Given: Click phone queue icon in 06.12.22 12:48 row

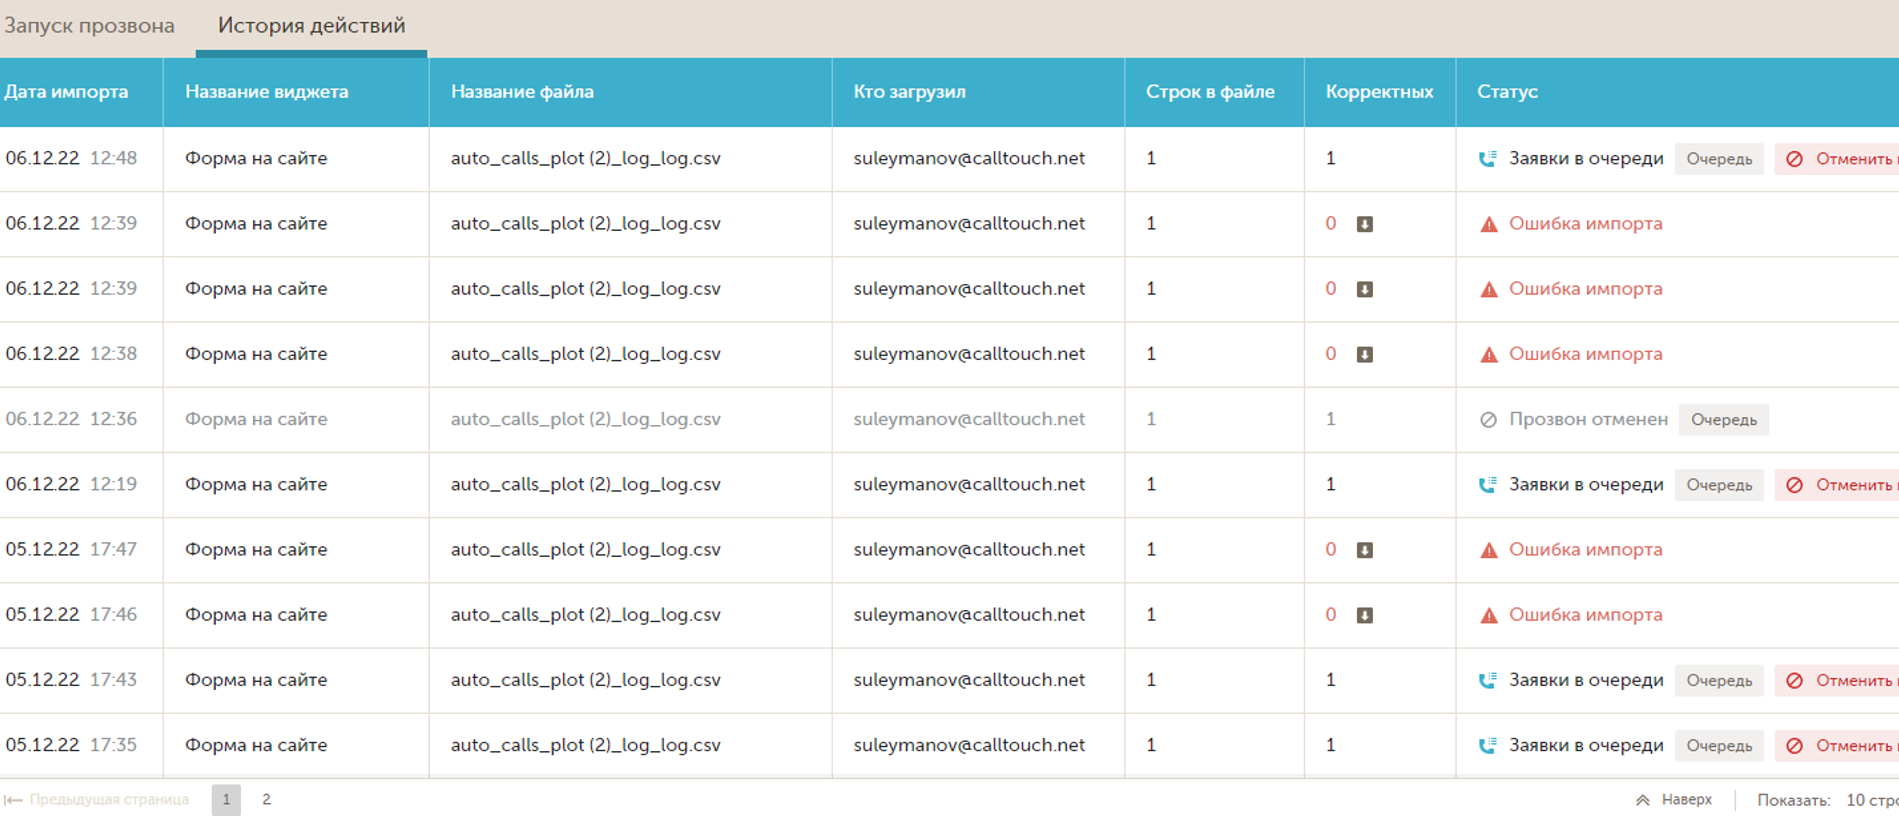Looking at the screenshot, I should (1488, 159).
